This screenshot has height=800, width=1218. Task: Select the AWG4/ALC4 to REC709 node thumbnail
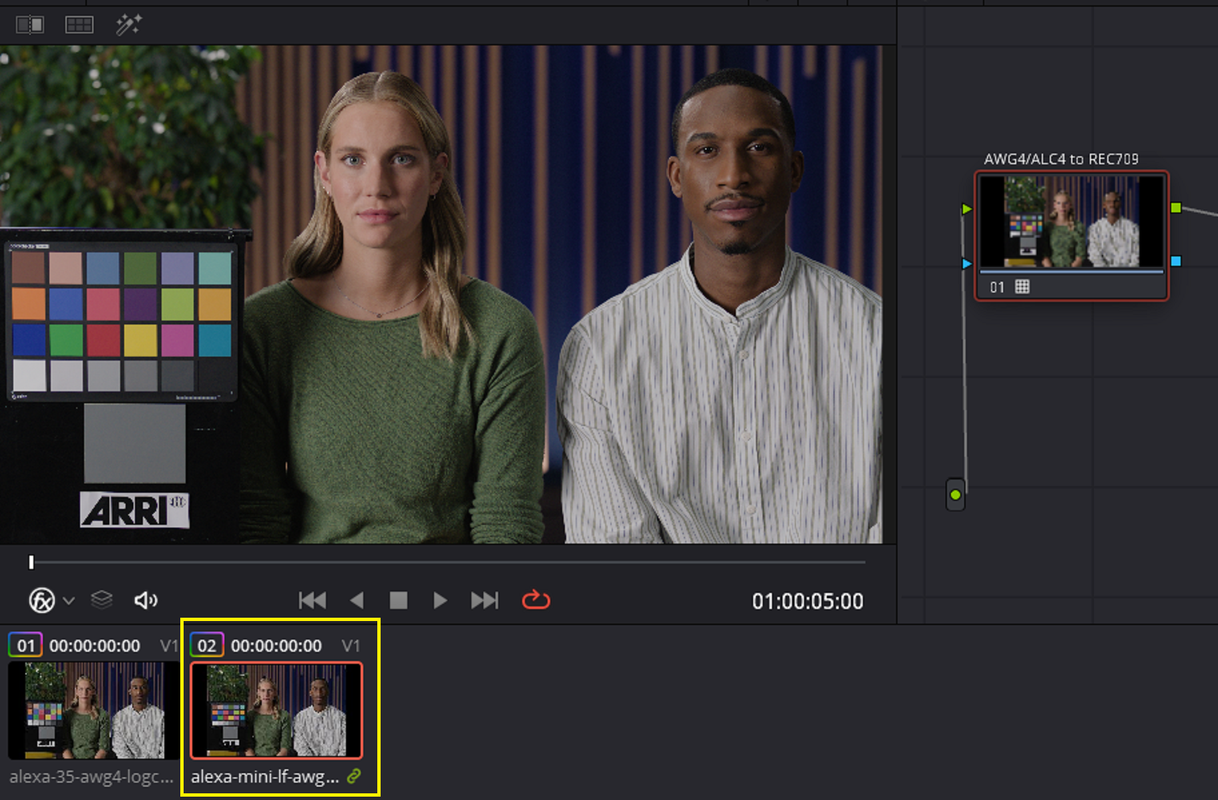click(1072, 222)
